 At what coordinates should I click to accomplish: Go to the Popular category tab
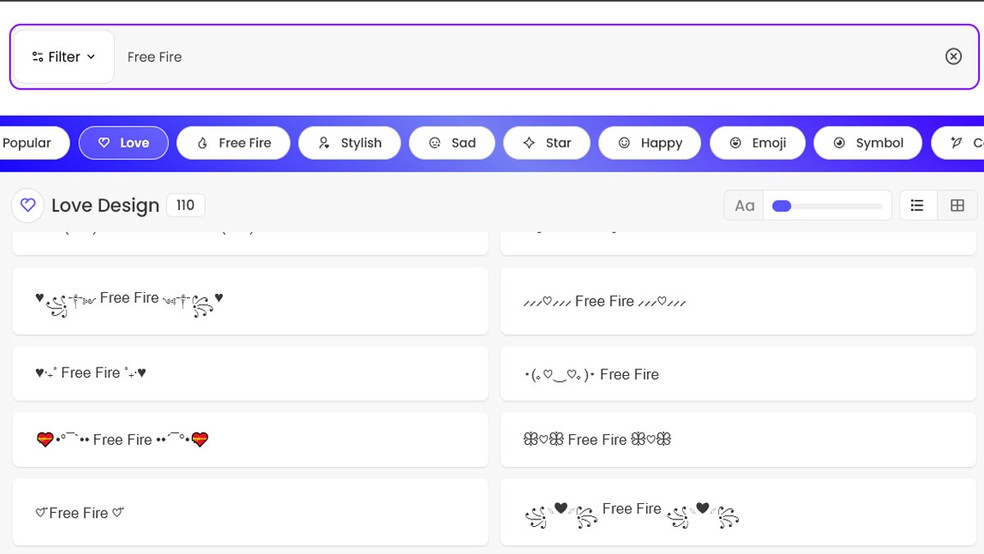pos(28,143)
